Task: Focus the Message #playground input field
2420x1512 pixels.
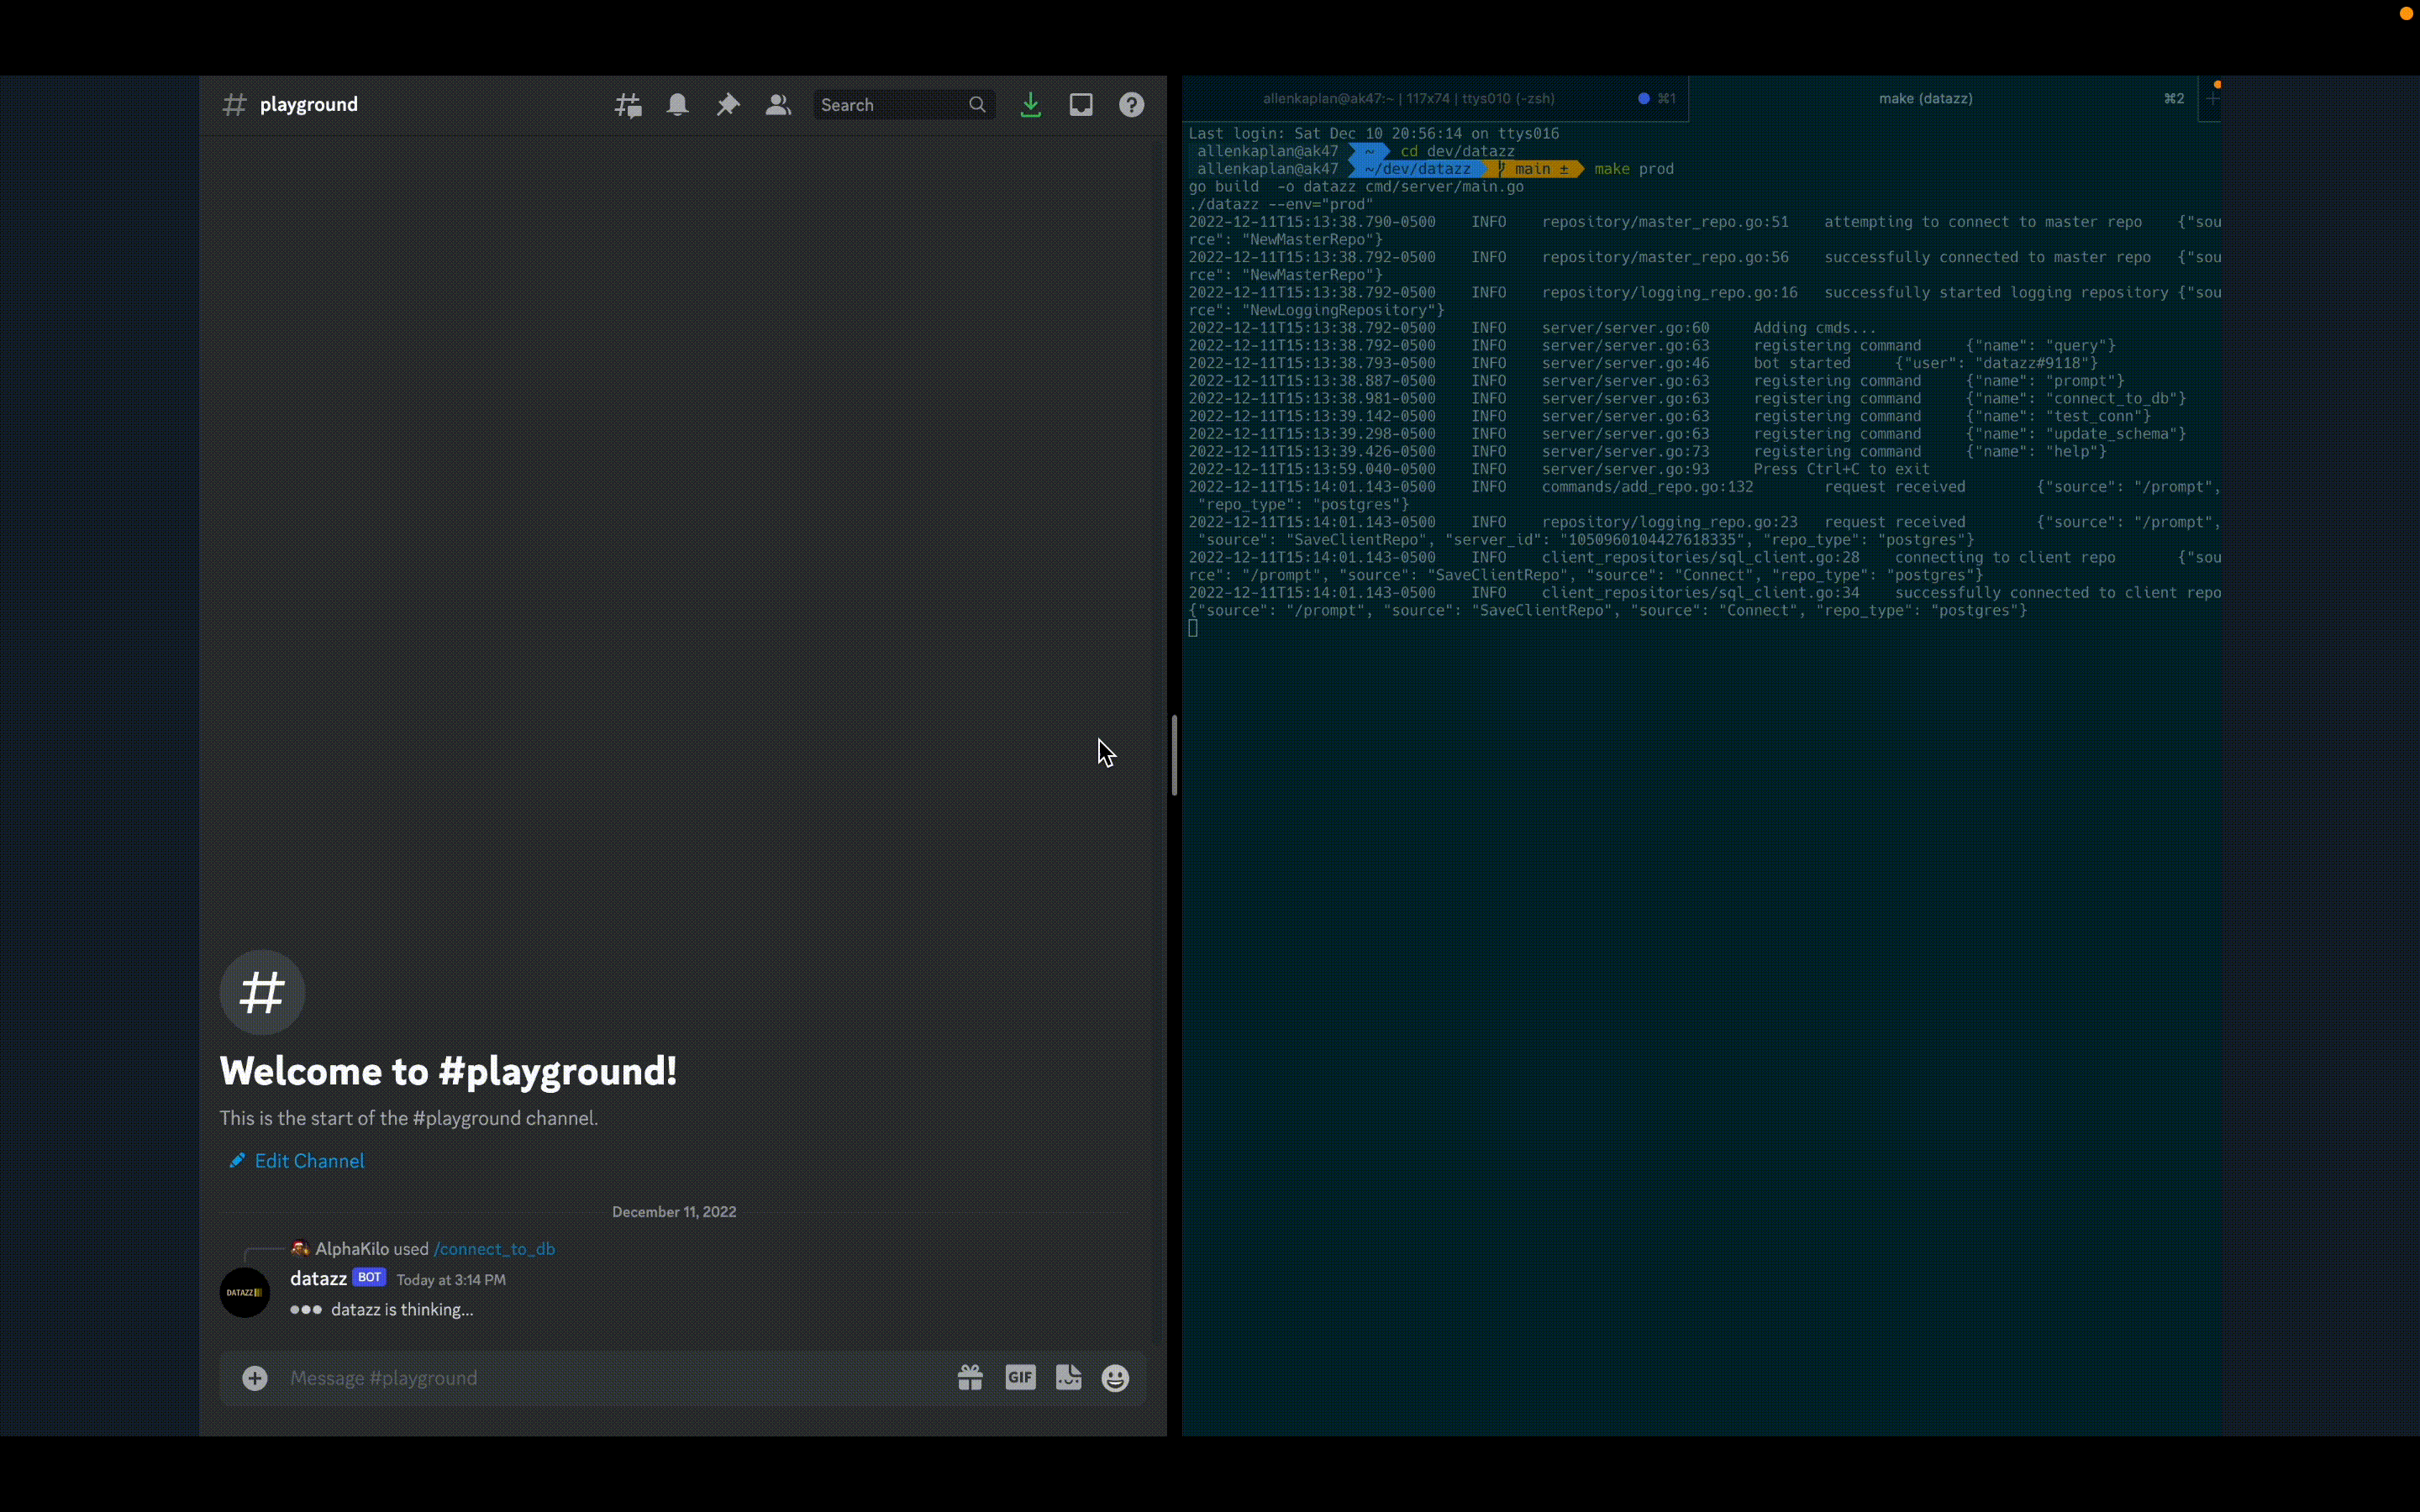Action: pyautogui.click(x=600, y=1378)
